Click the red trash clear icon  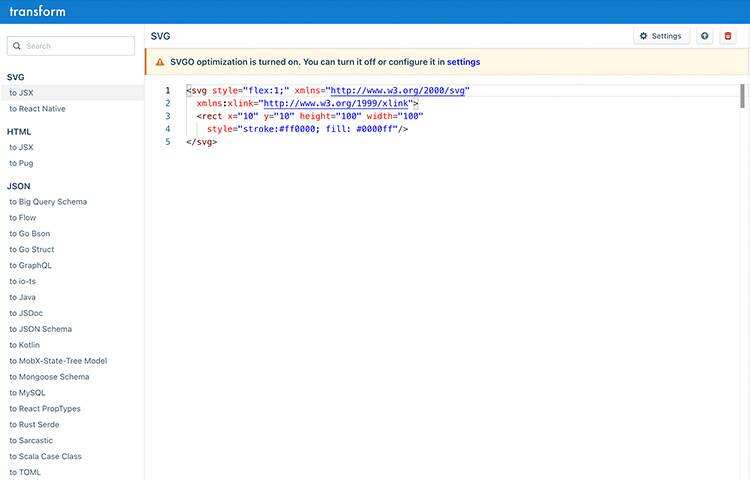point(728,36)
